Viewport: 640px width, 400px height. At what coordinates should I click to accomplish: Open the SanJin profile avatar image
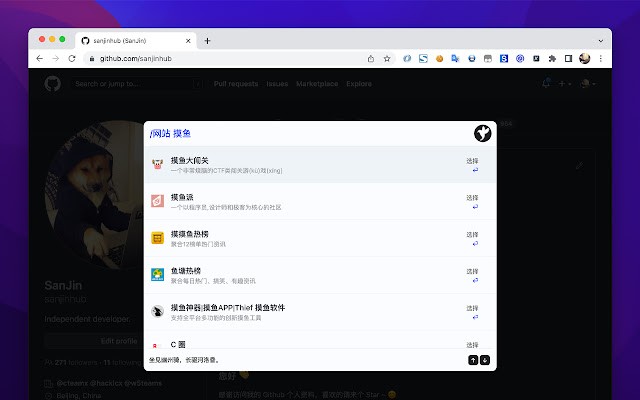point(94,195)
